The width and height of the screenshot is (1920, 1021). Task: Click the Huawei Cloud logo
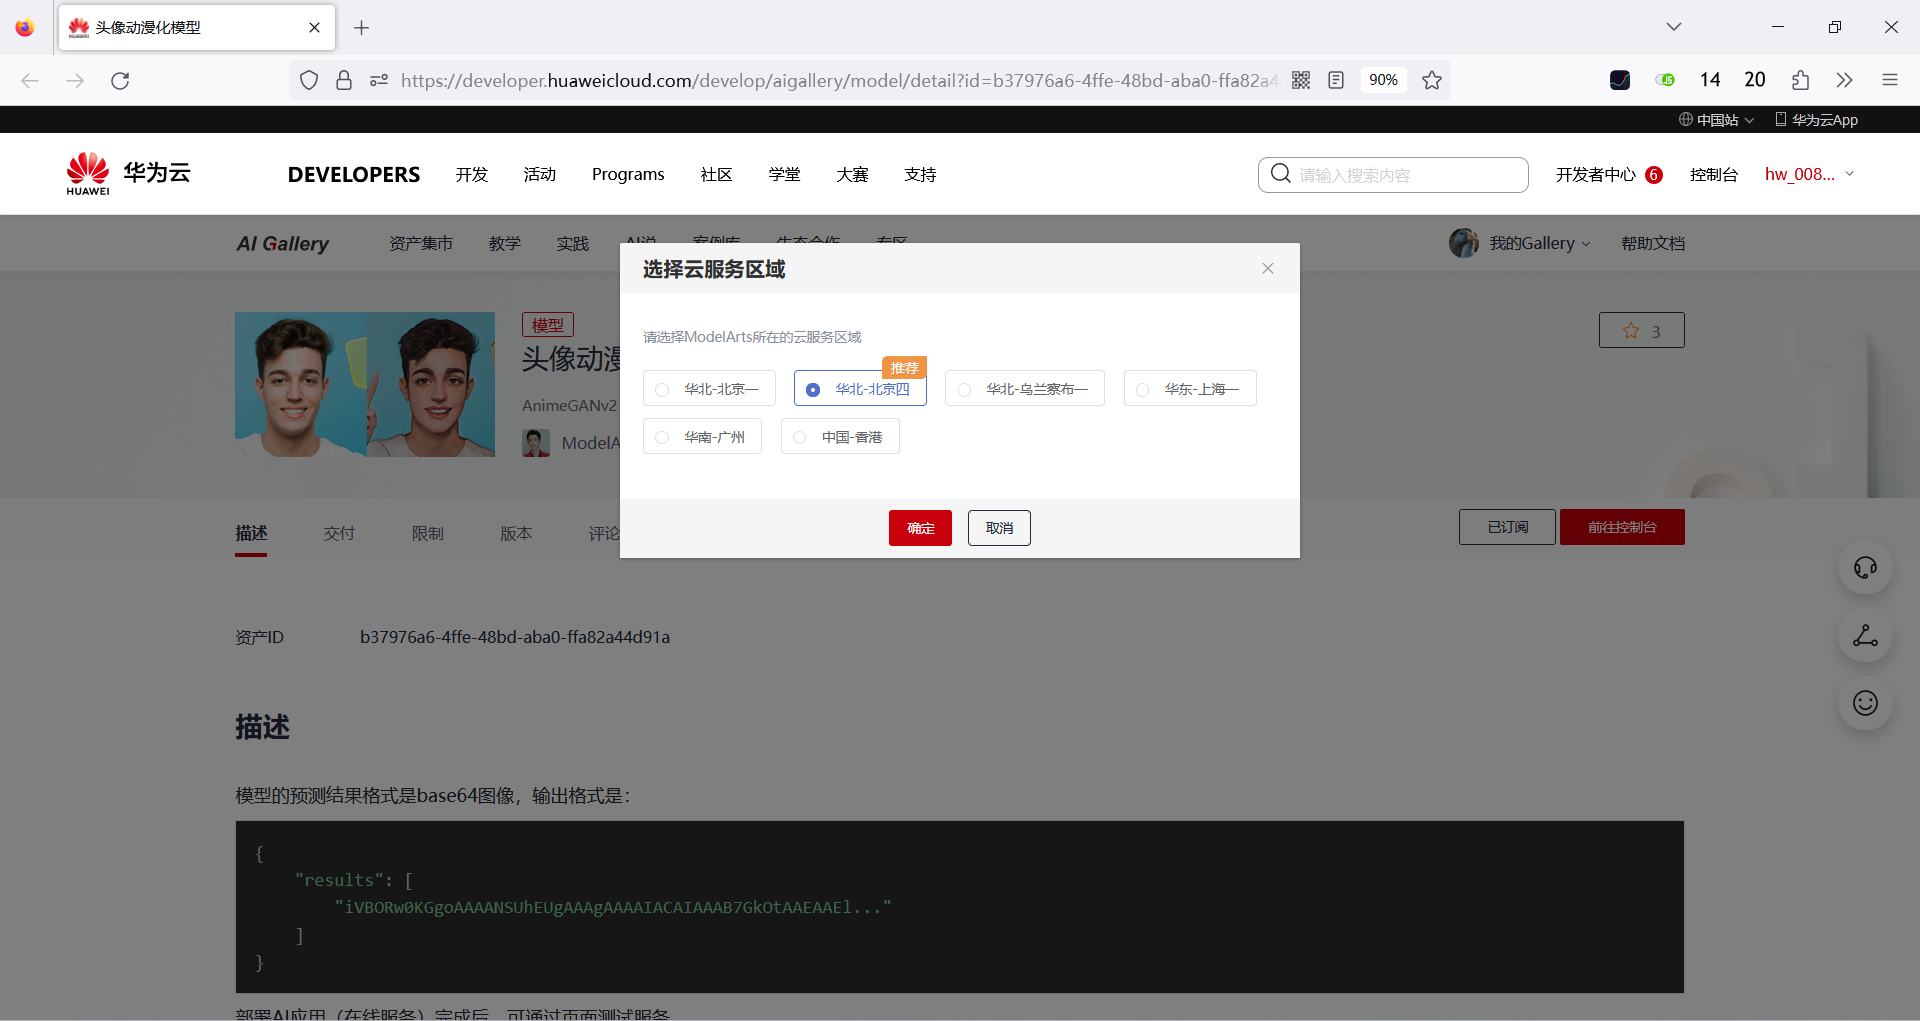coord(127,172)
